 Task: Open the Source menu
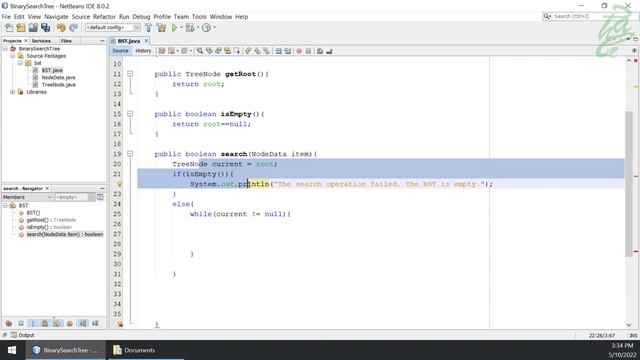coord(81,17)
